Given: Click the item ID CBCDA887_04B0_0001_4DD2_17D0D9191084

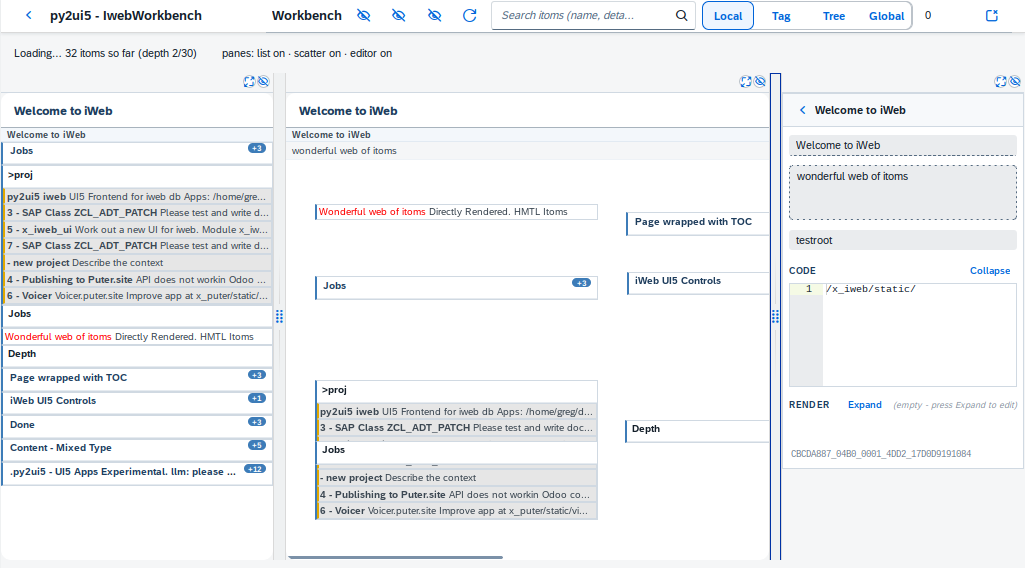Looking at the screenshot, I should click(x=881, y=454).
